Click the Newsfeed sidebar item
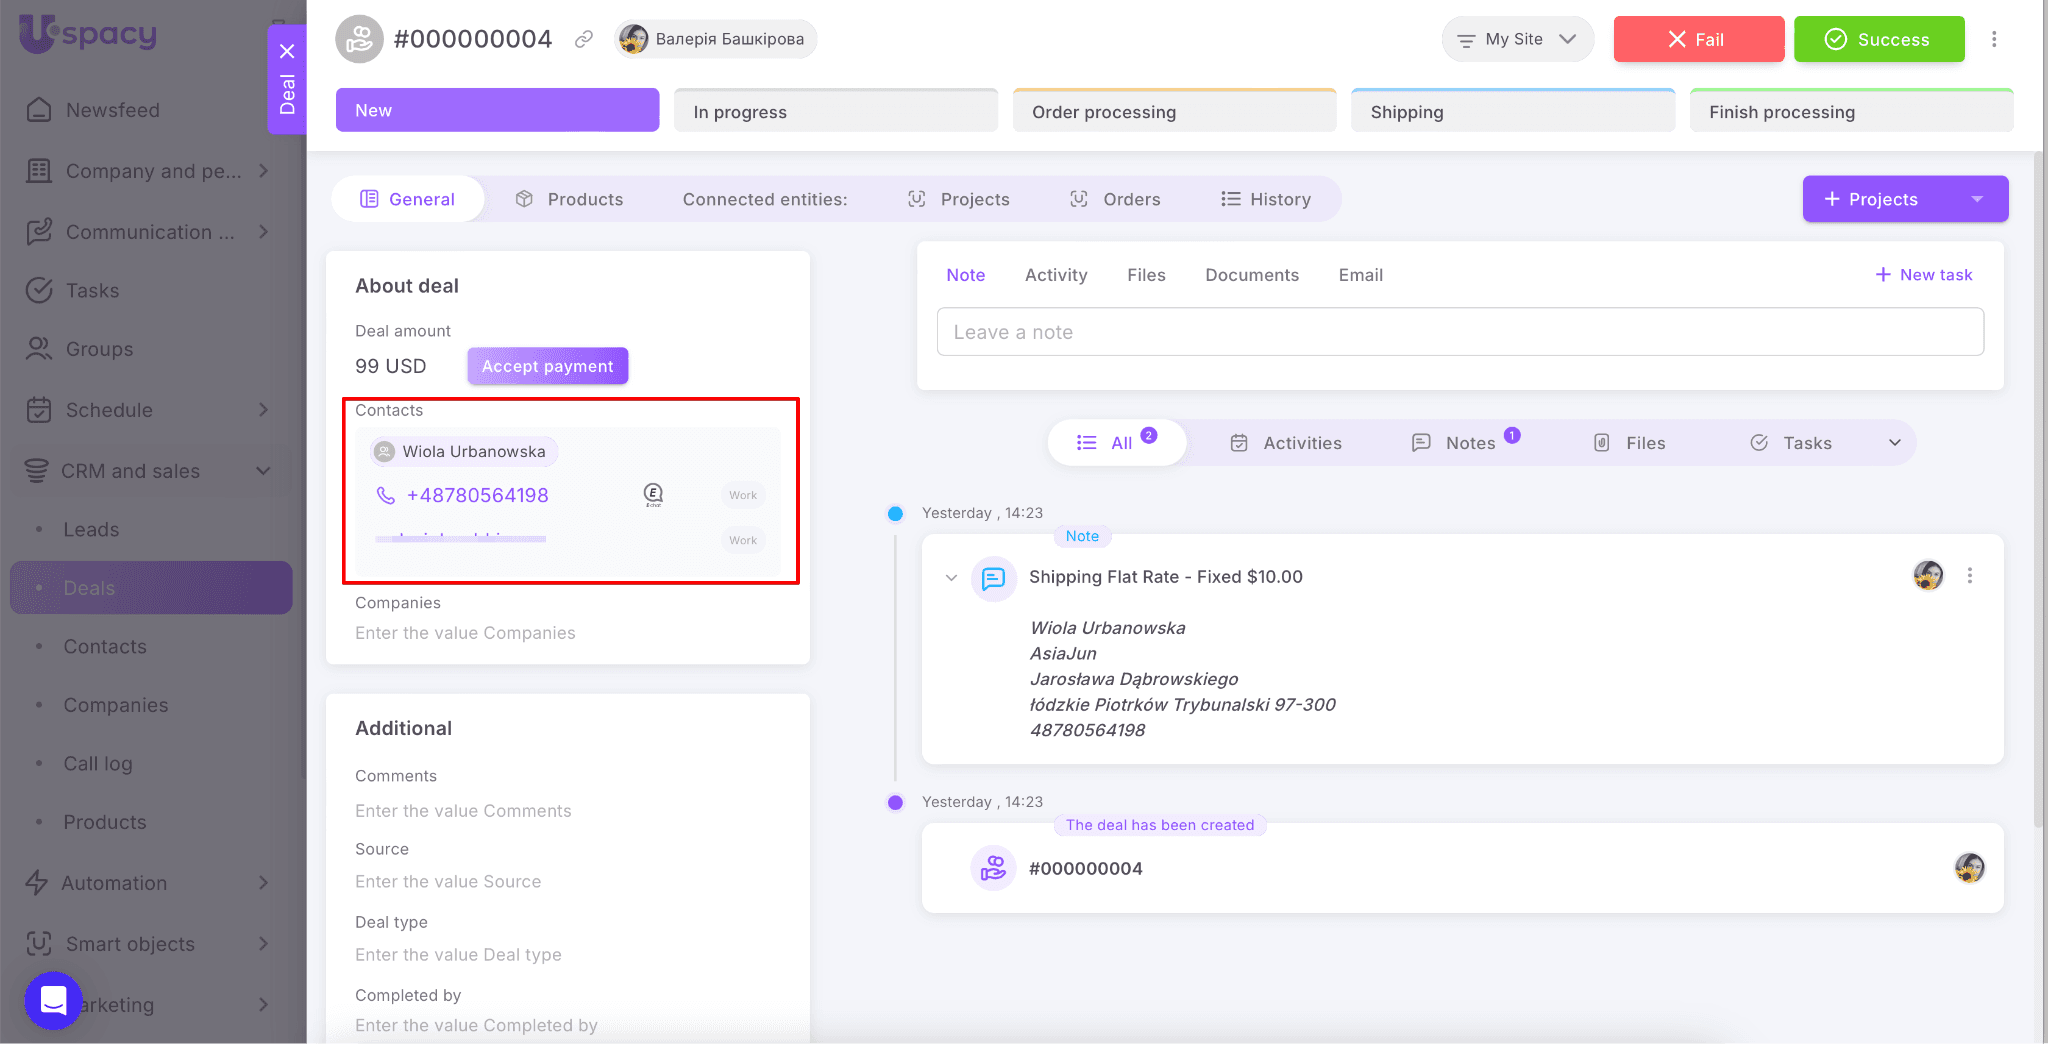2048x1044 pixels. click(x=112, y=110)
